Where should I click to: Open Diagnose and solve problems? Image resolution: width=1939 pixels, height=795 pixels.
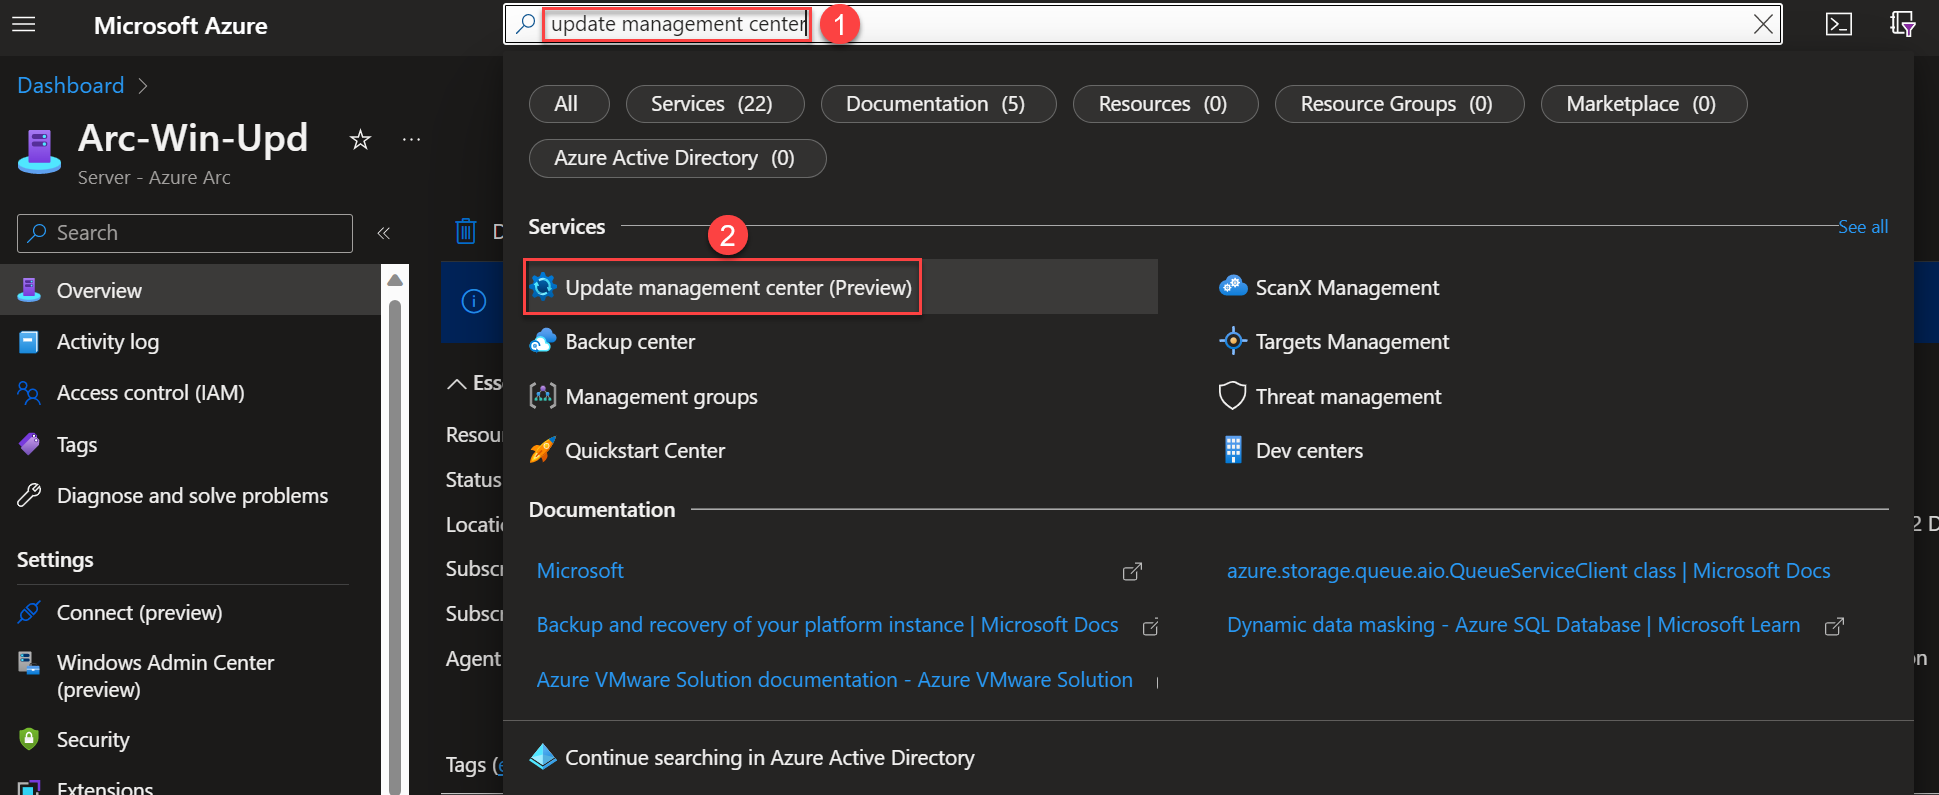click(x=190, y=496)
